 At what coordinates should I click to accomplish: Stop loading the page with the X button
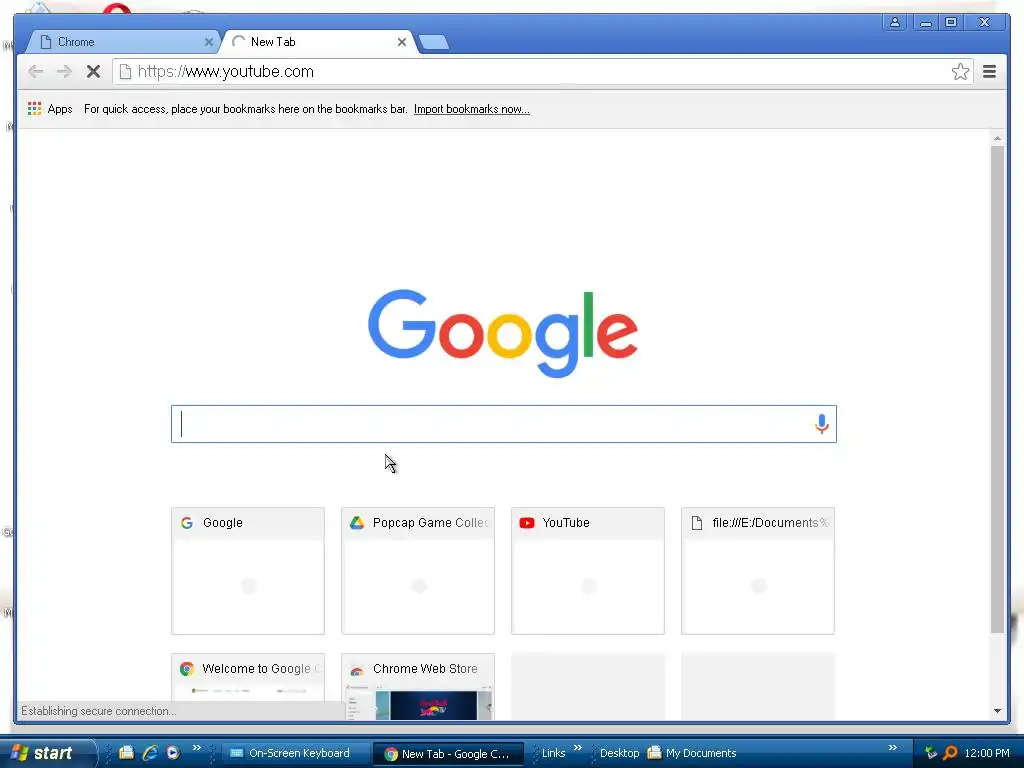tap(93, 72)
